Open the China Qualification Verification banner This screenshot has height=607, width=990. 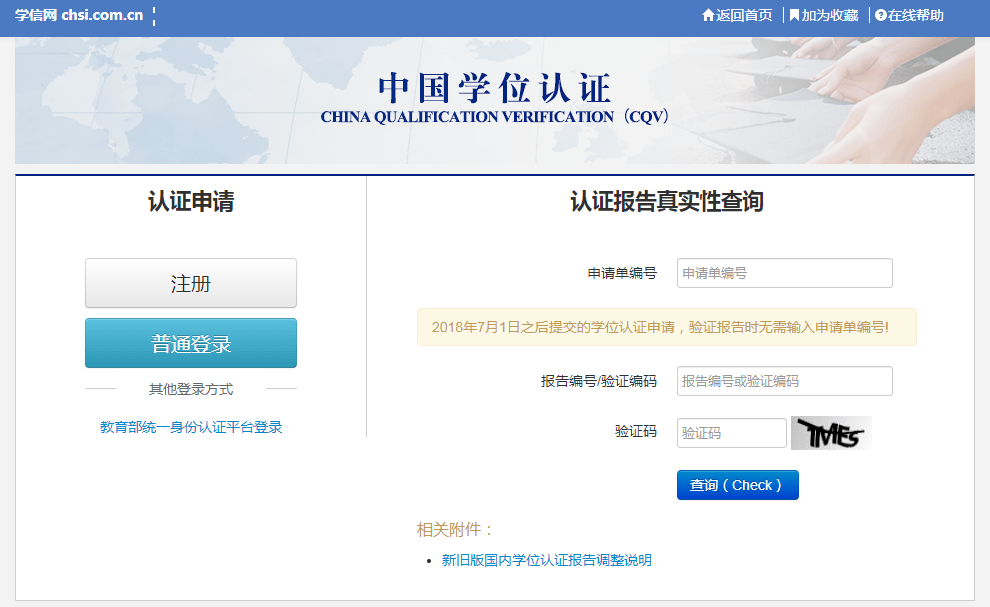coord(495,98)
